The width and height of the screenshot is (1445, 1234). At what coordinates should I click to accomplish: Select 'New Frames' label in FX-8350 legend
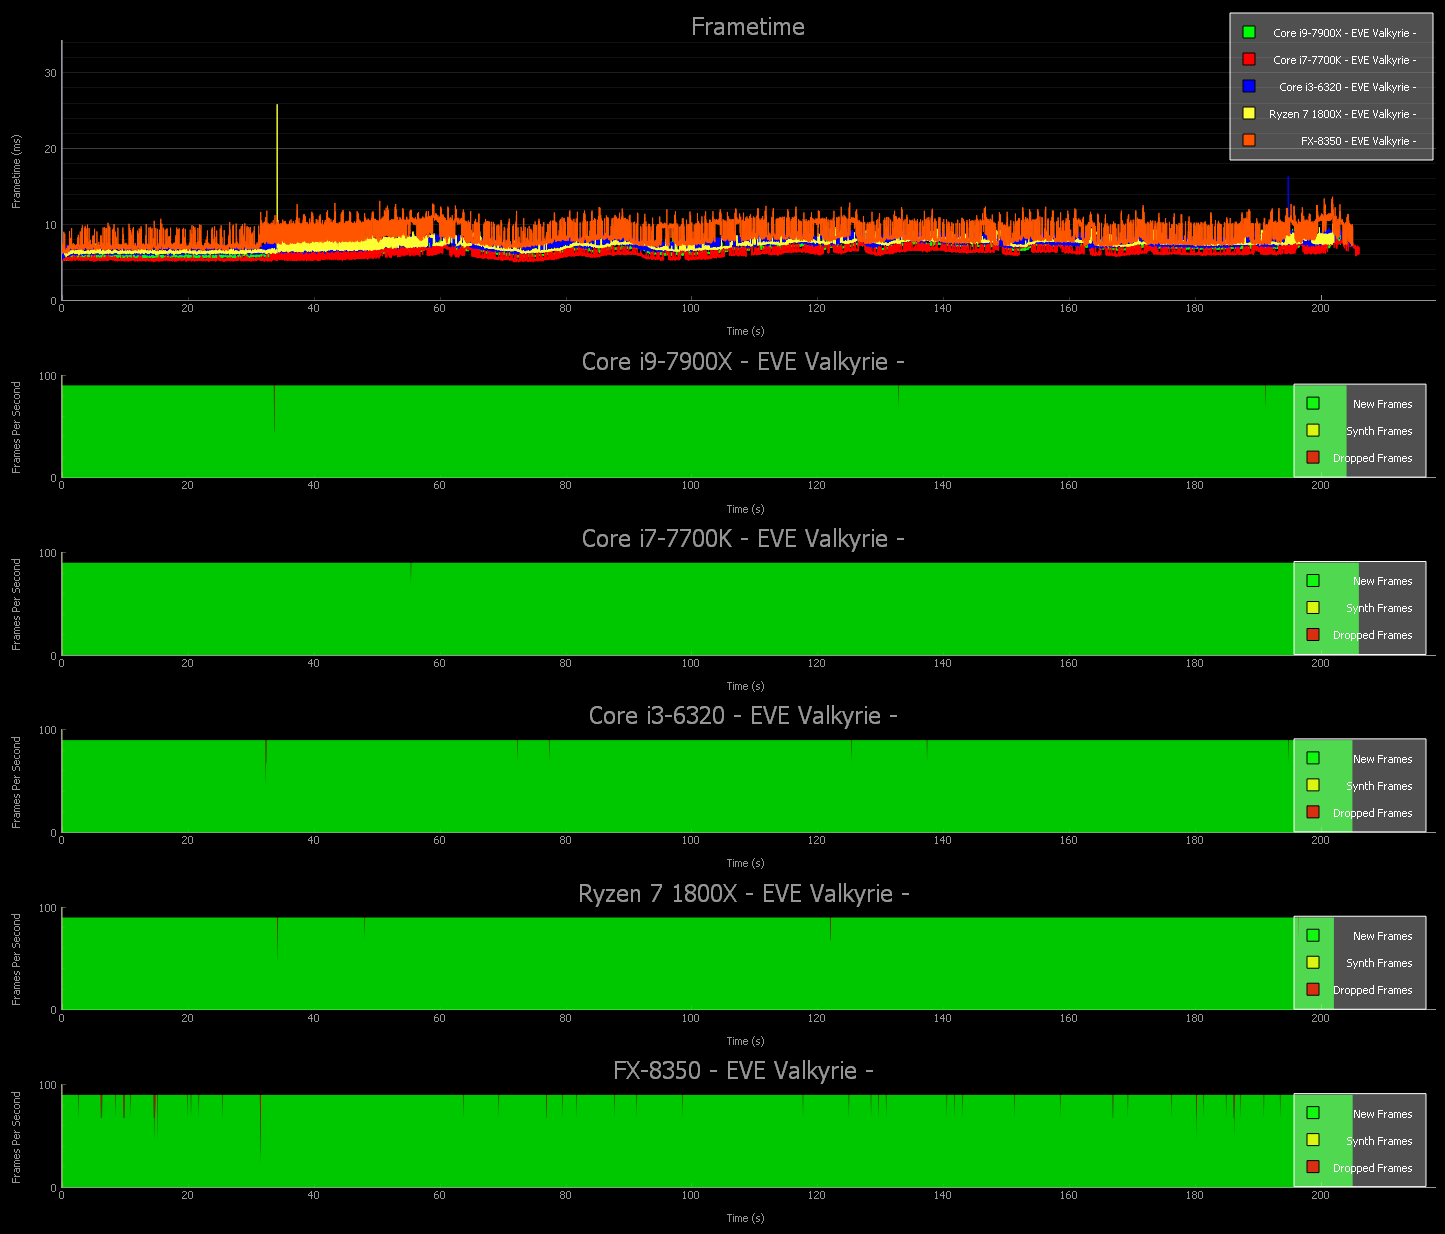(1383, 1114)
